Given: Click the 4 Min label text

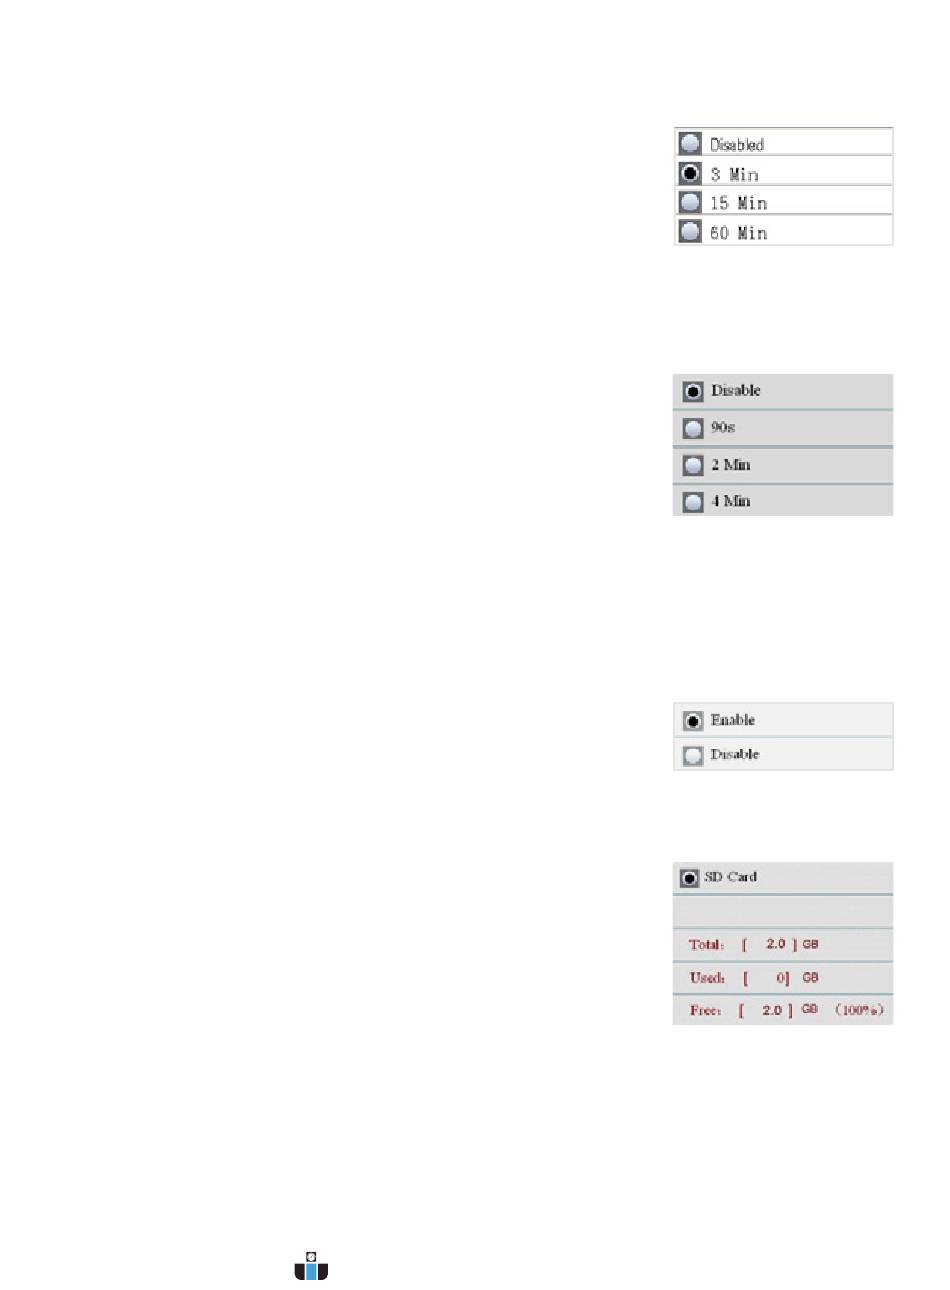Looking at the screenshot, I should coord(731,501).
